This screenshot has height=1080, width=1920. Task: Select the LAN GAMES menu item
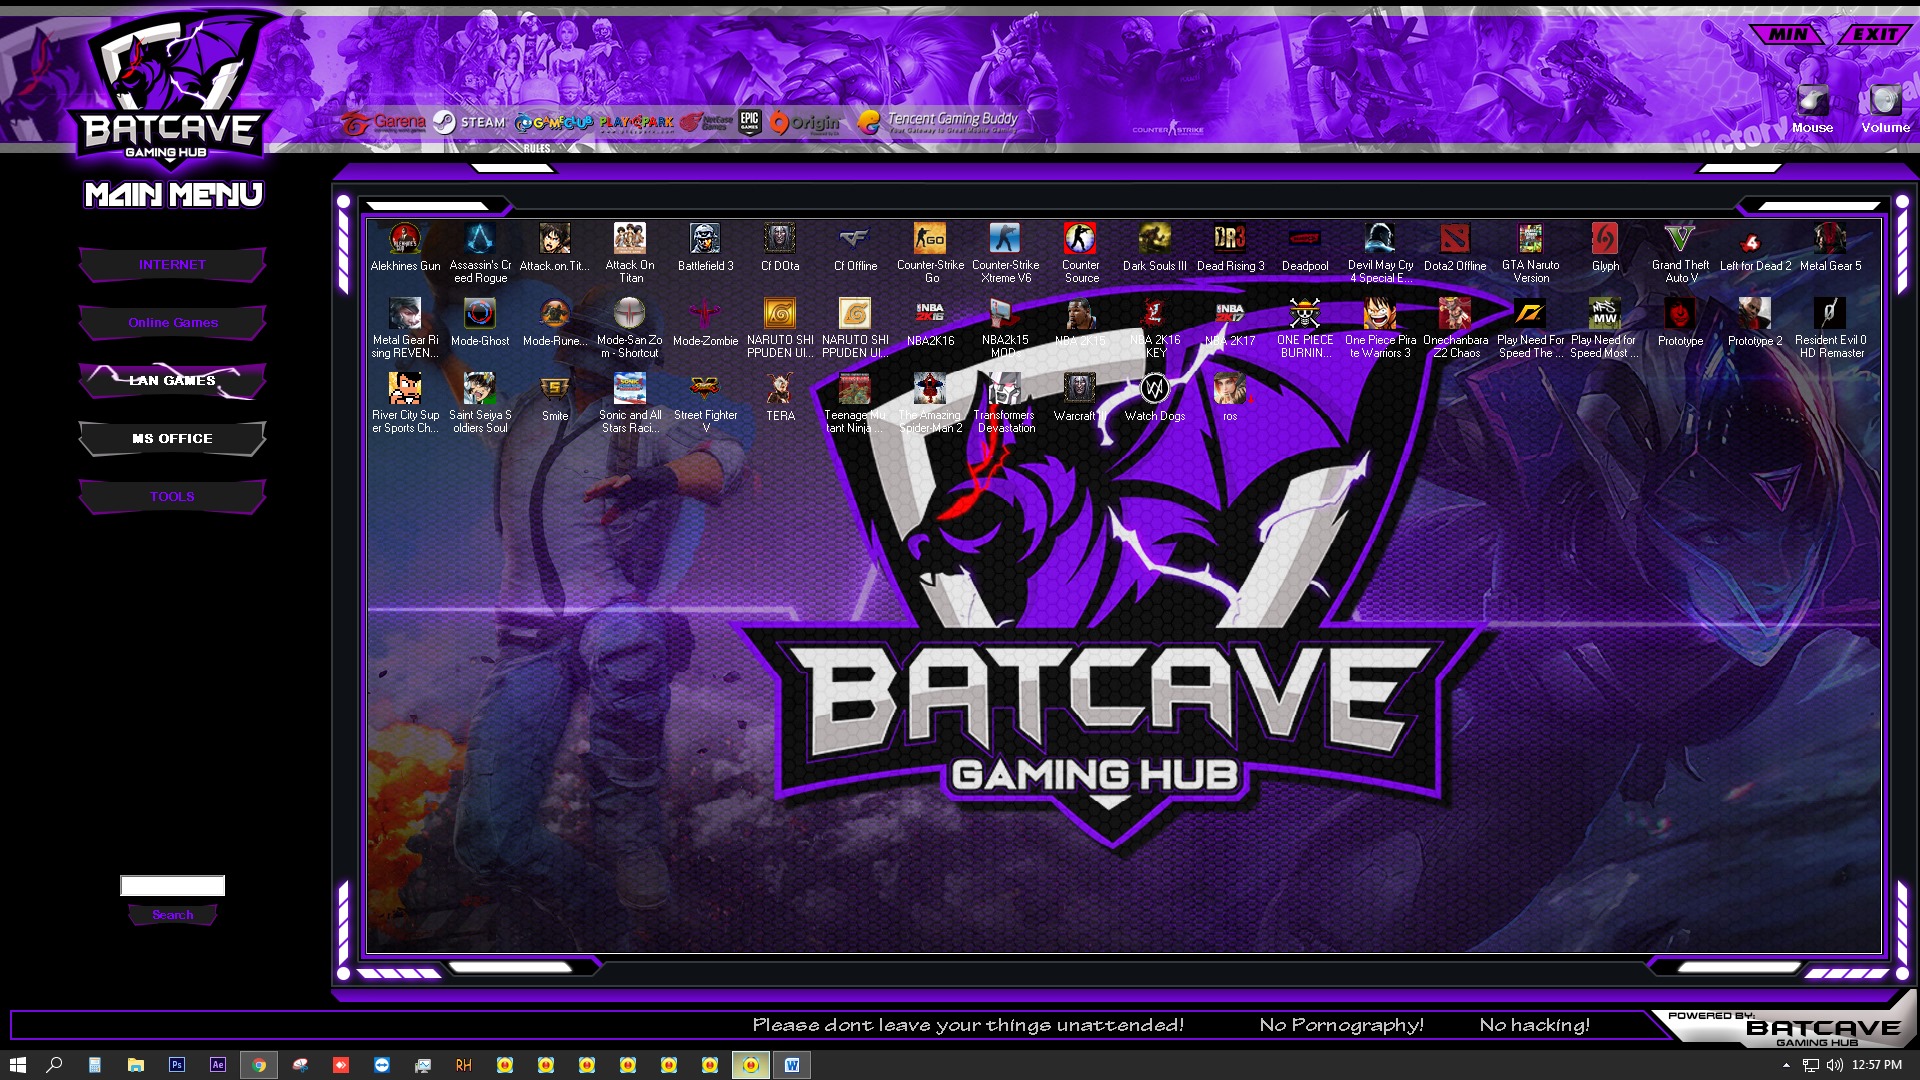pos(172,381)
